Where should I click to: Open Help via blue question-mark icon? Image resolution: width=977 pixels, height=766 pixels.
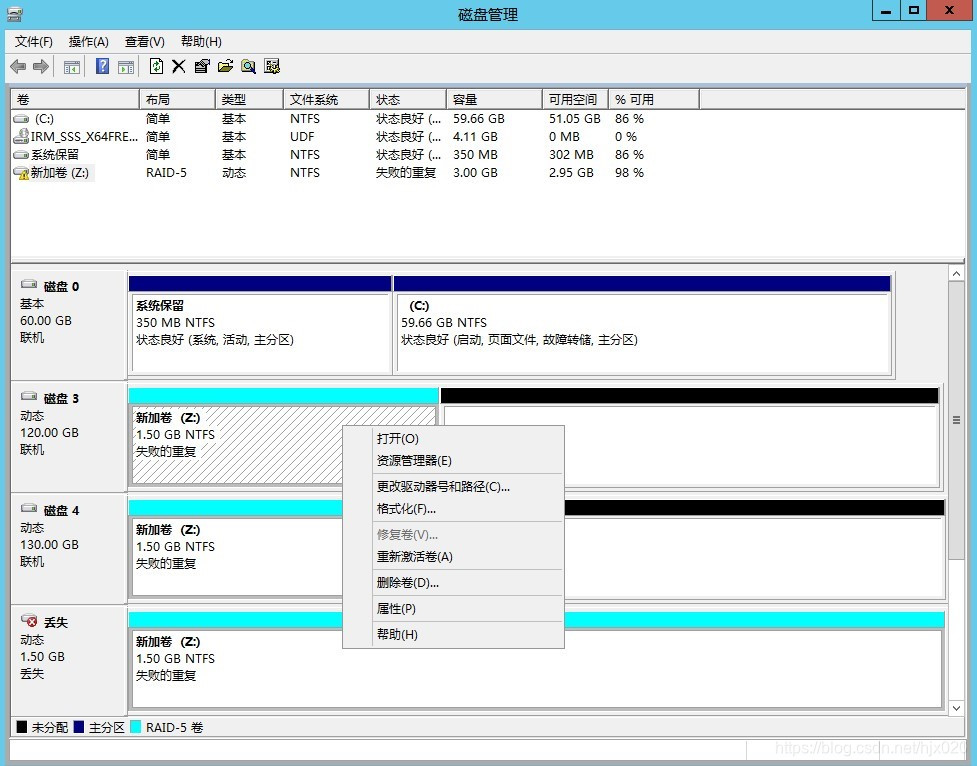[x=103, y=66]
